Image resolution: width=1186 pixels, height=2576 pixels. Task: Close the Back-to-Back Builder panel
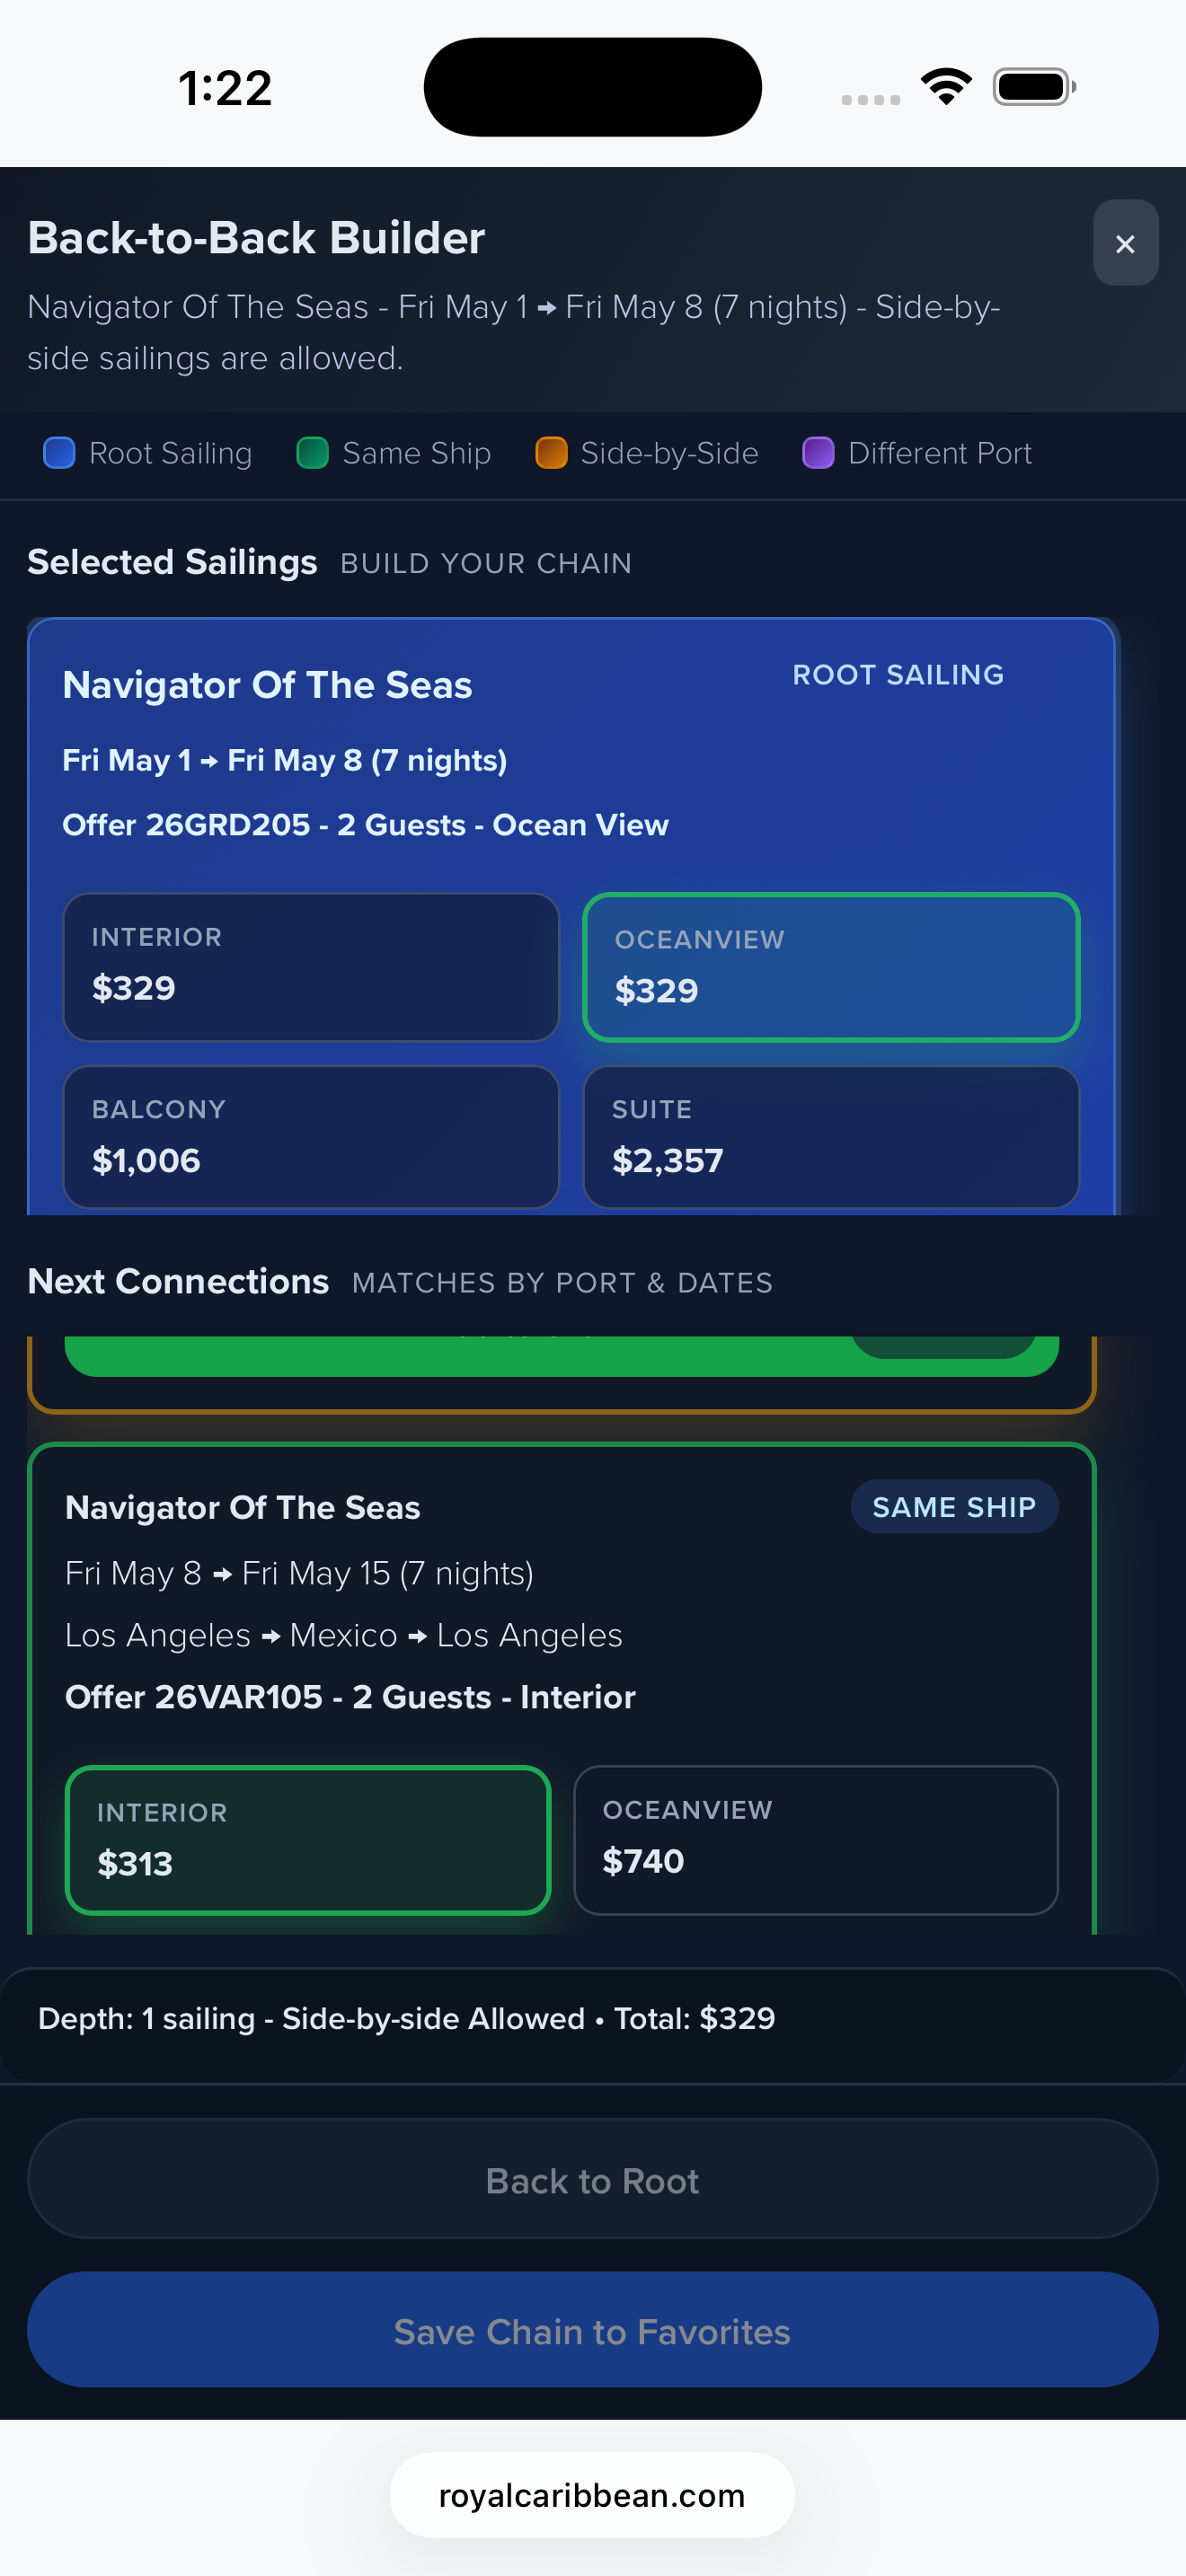click(x=1125, y=243)
